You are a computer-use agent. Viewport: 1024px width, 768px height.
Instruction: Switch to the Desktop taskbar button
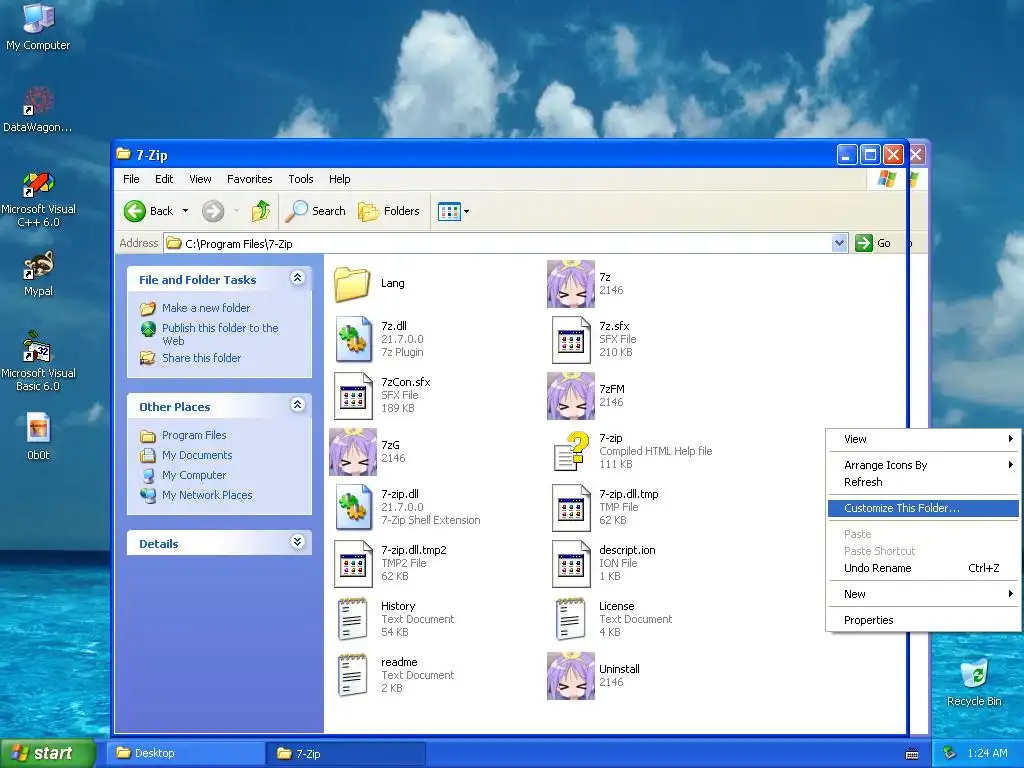187,754
